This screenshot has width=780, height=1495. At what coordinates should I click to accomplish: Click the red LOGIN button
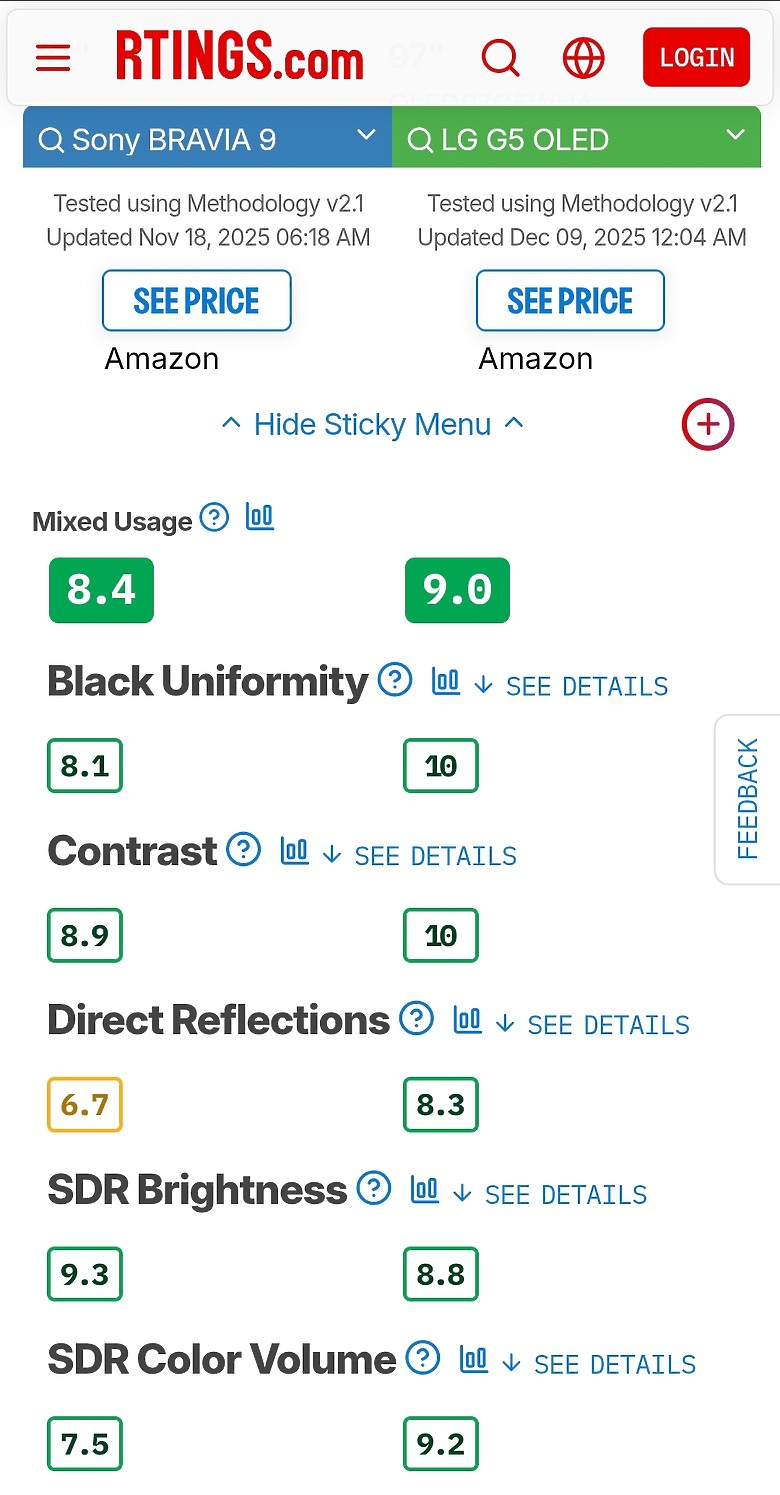coord(696,57)
